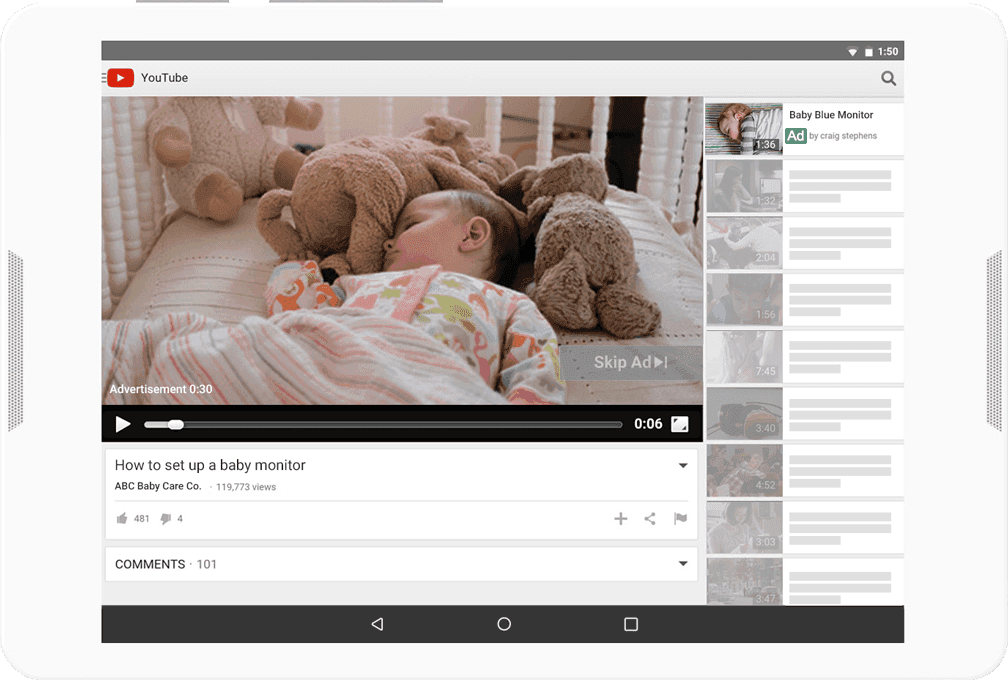Tap the YouTube logo icon

point(121,78)
